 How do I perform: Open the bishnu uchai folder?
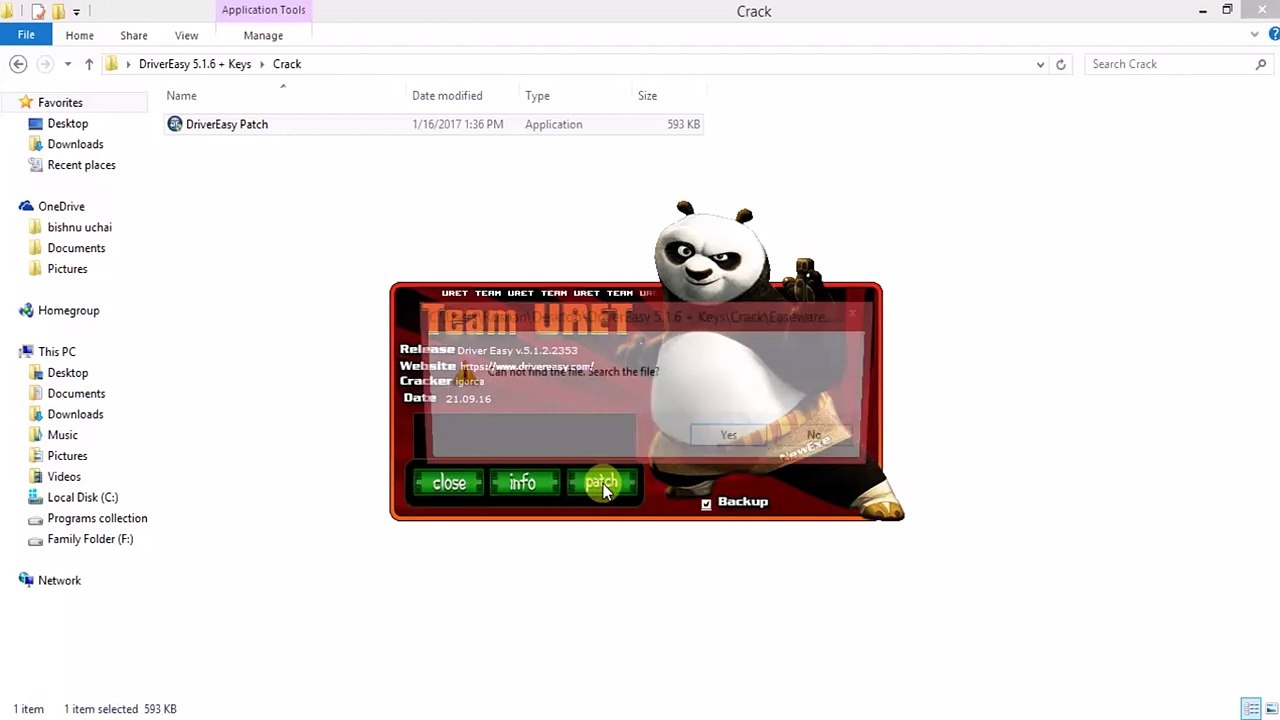point(79,227)
